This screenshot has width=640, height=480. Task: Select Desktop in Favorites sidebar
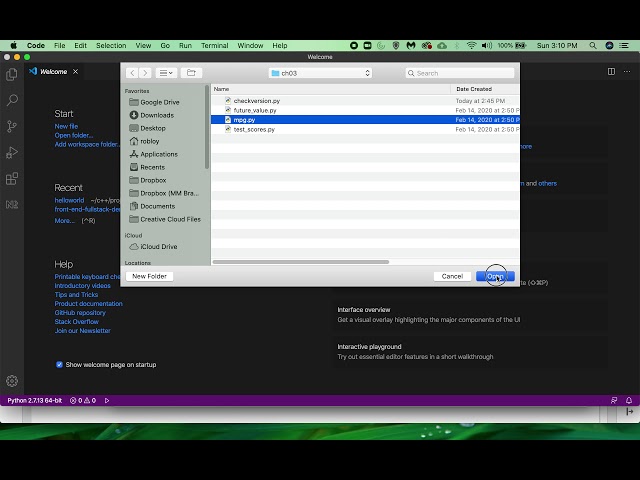(x=147, y=128)
